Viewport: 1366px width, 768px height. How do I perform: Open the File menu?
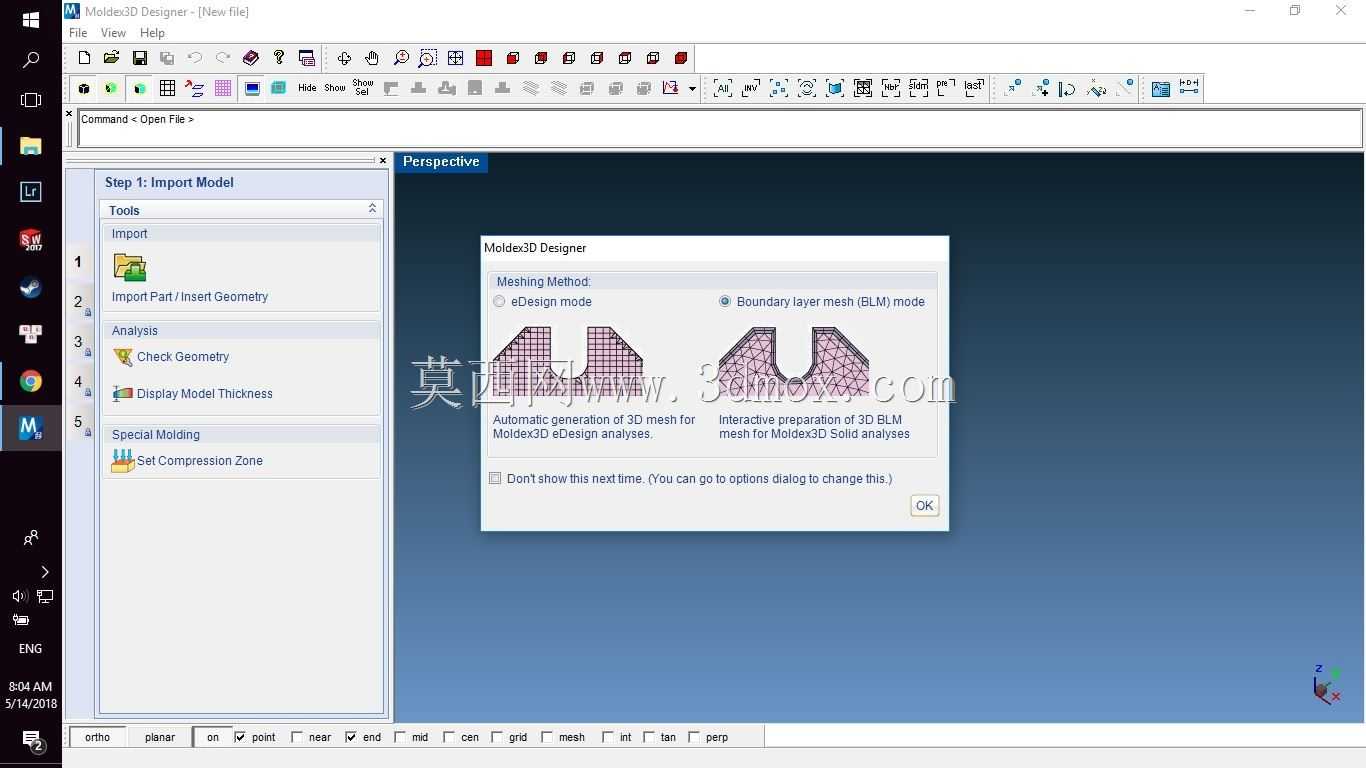[x=77, y=33]
